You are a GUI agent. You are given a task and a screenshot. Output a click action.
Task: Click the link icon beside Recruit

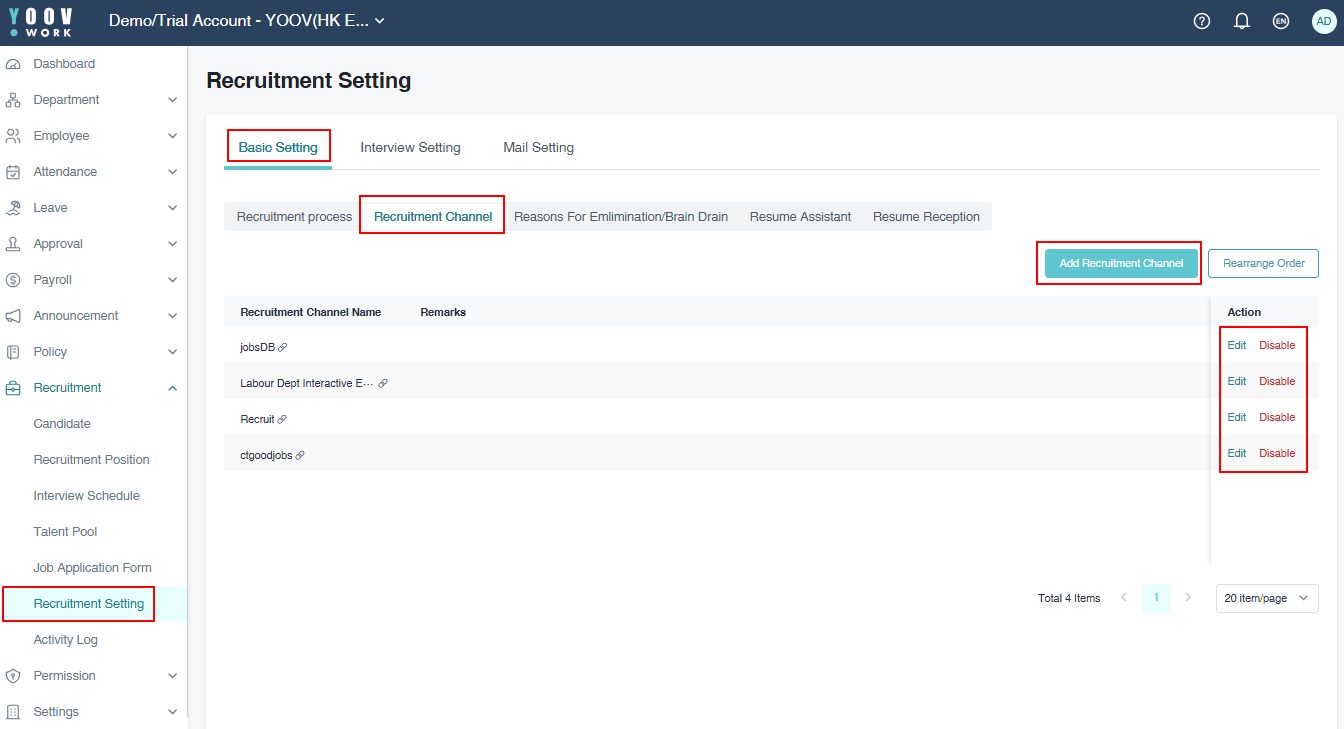point(282,419)
